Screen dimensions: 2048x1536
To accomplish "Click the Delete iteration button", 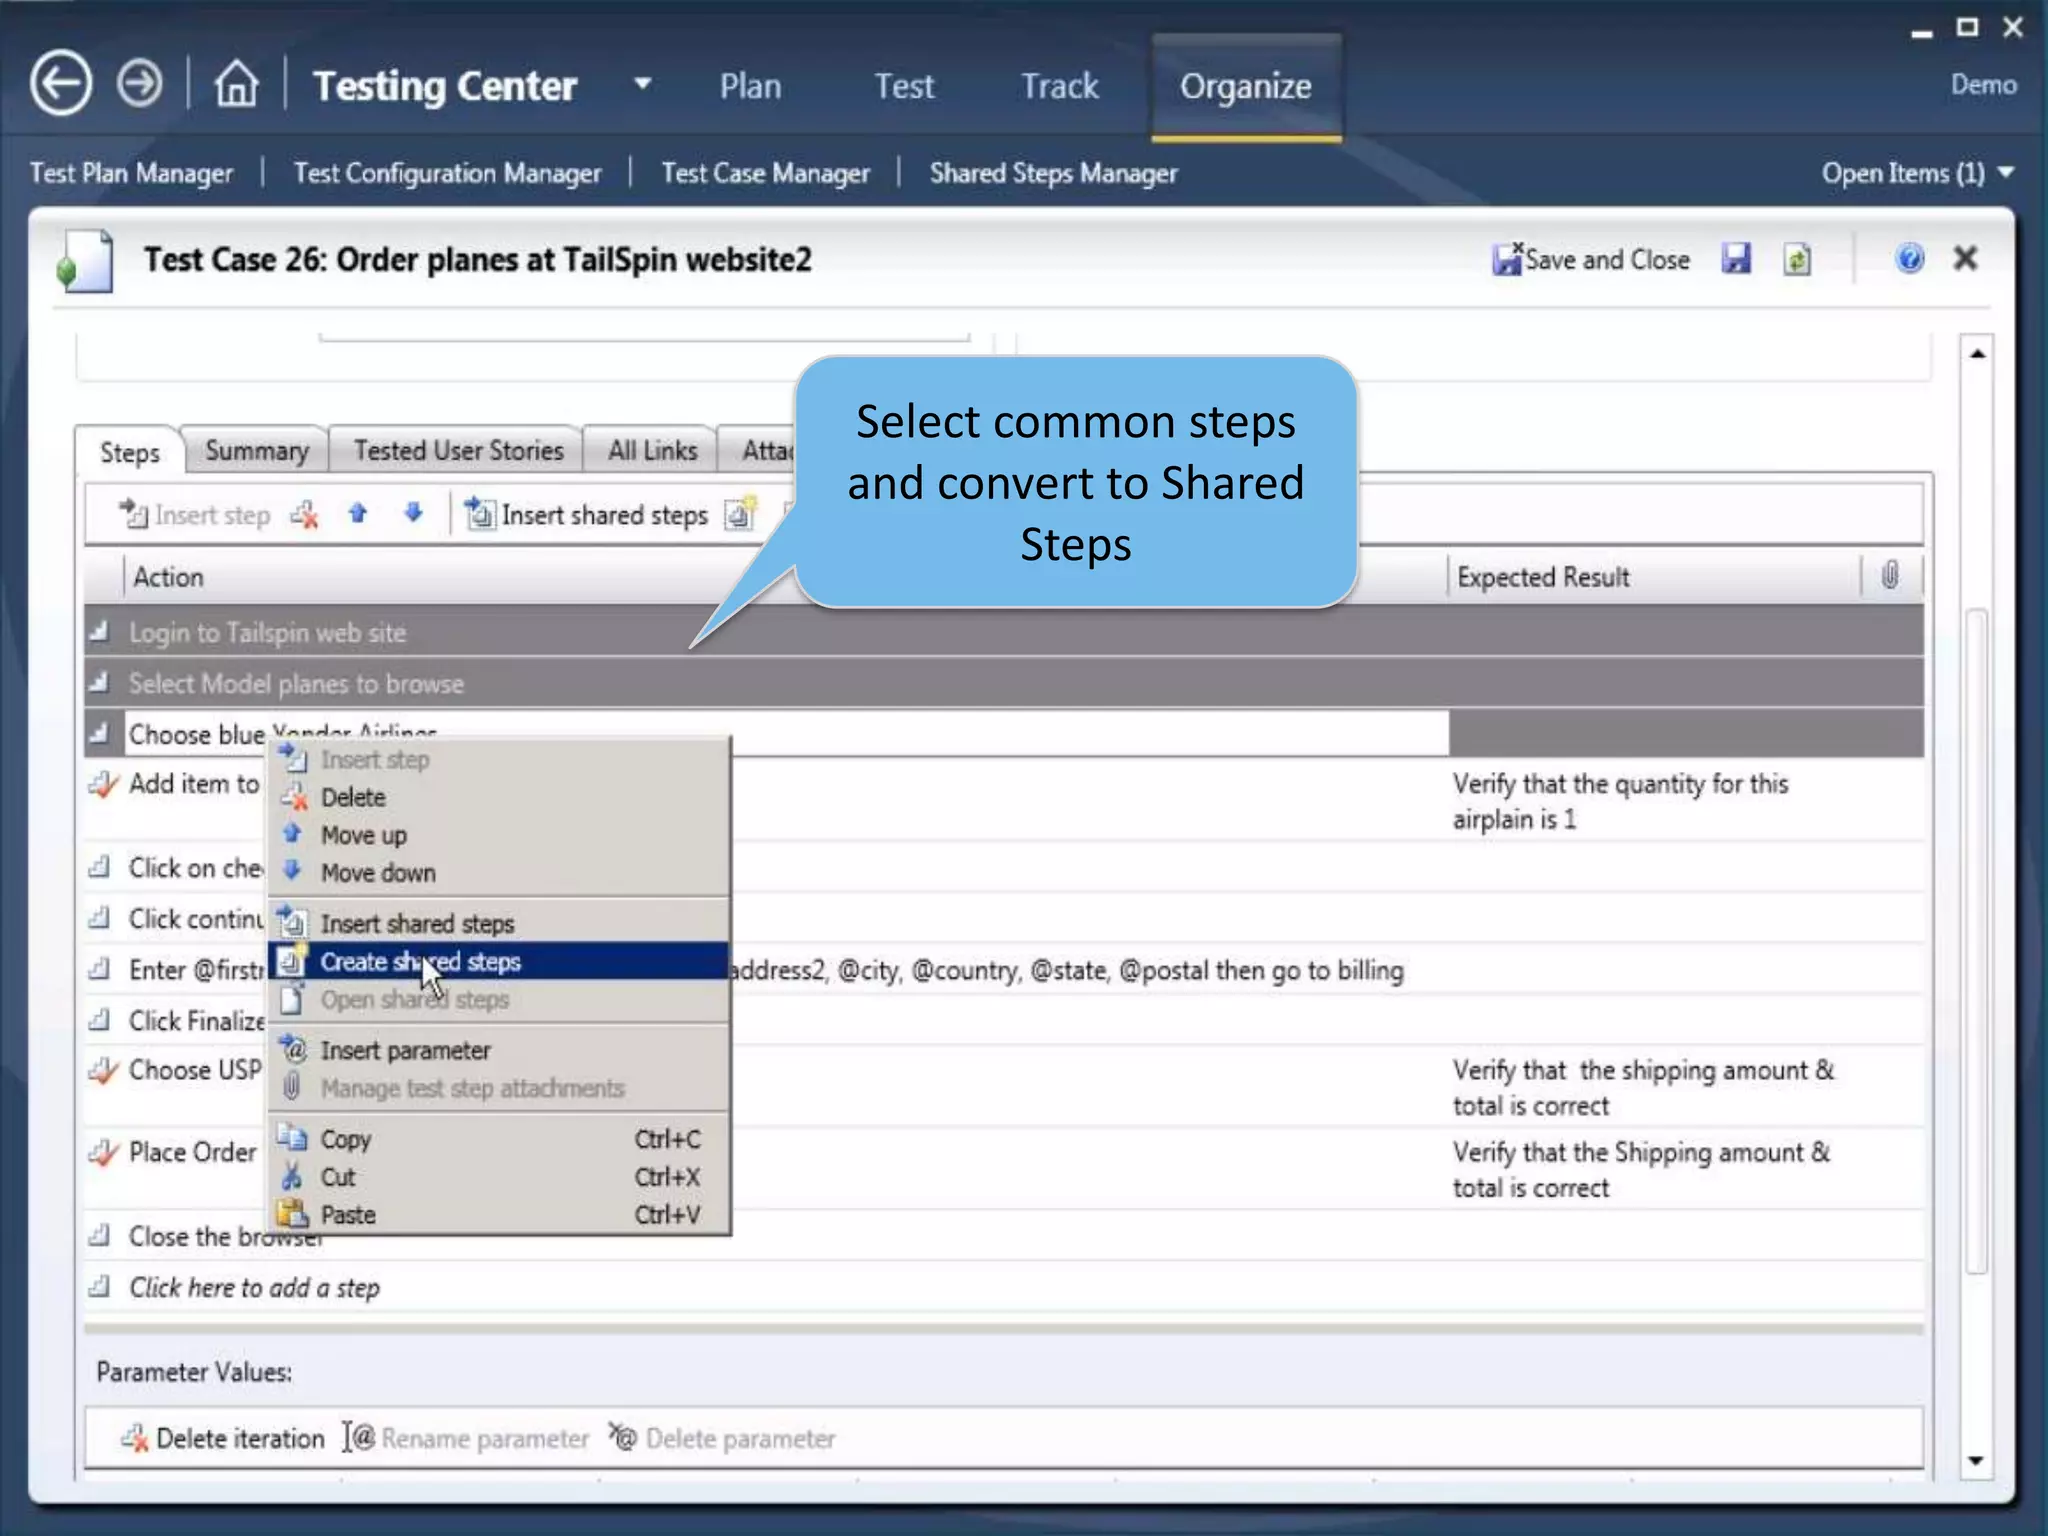I will tap(222, 1438).
